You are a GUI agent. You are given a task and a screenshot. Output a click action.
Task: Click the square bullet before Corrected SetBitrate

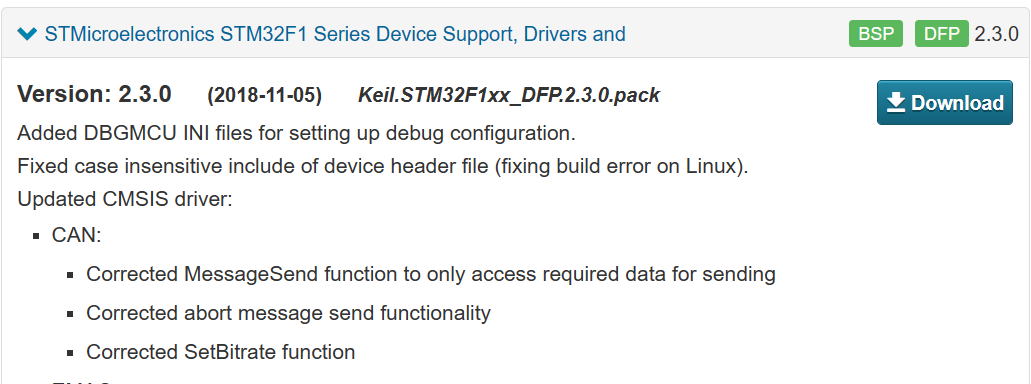(70, 353)
